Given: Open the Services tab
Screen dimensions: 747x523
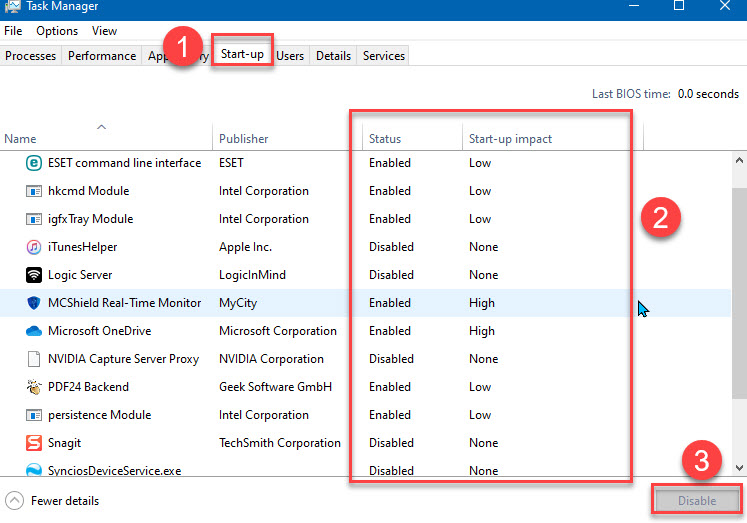Looking at the screenshot, I should pyautogui.click(x=384, y=56).
